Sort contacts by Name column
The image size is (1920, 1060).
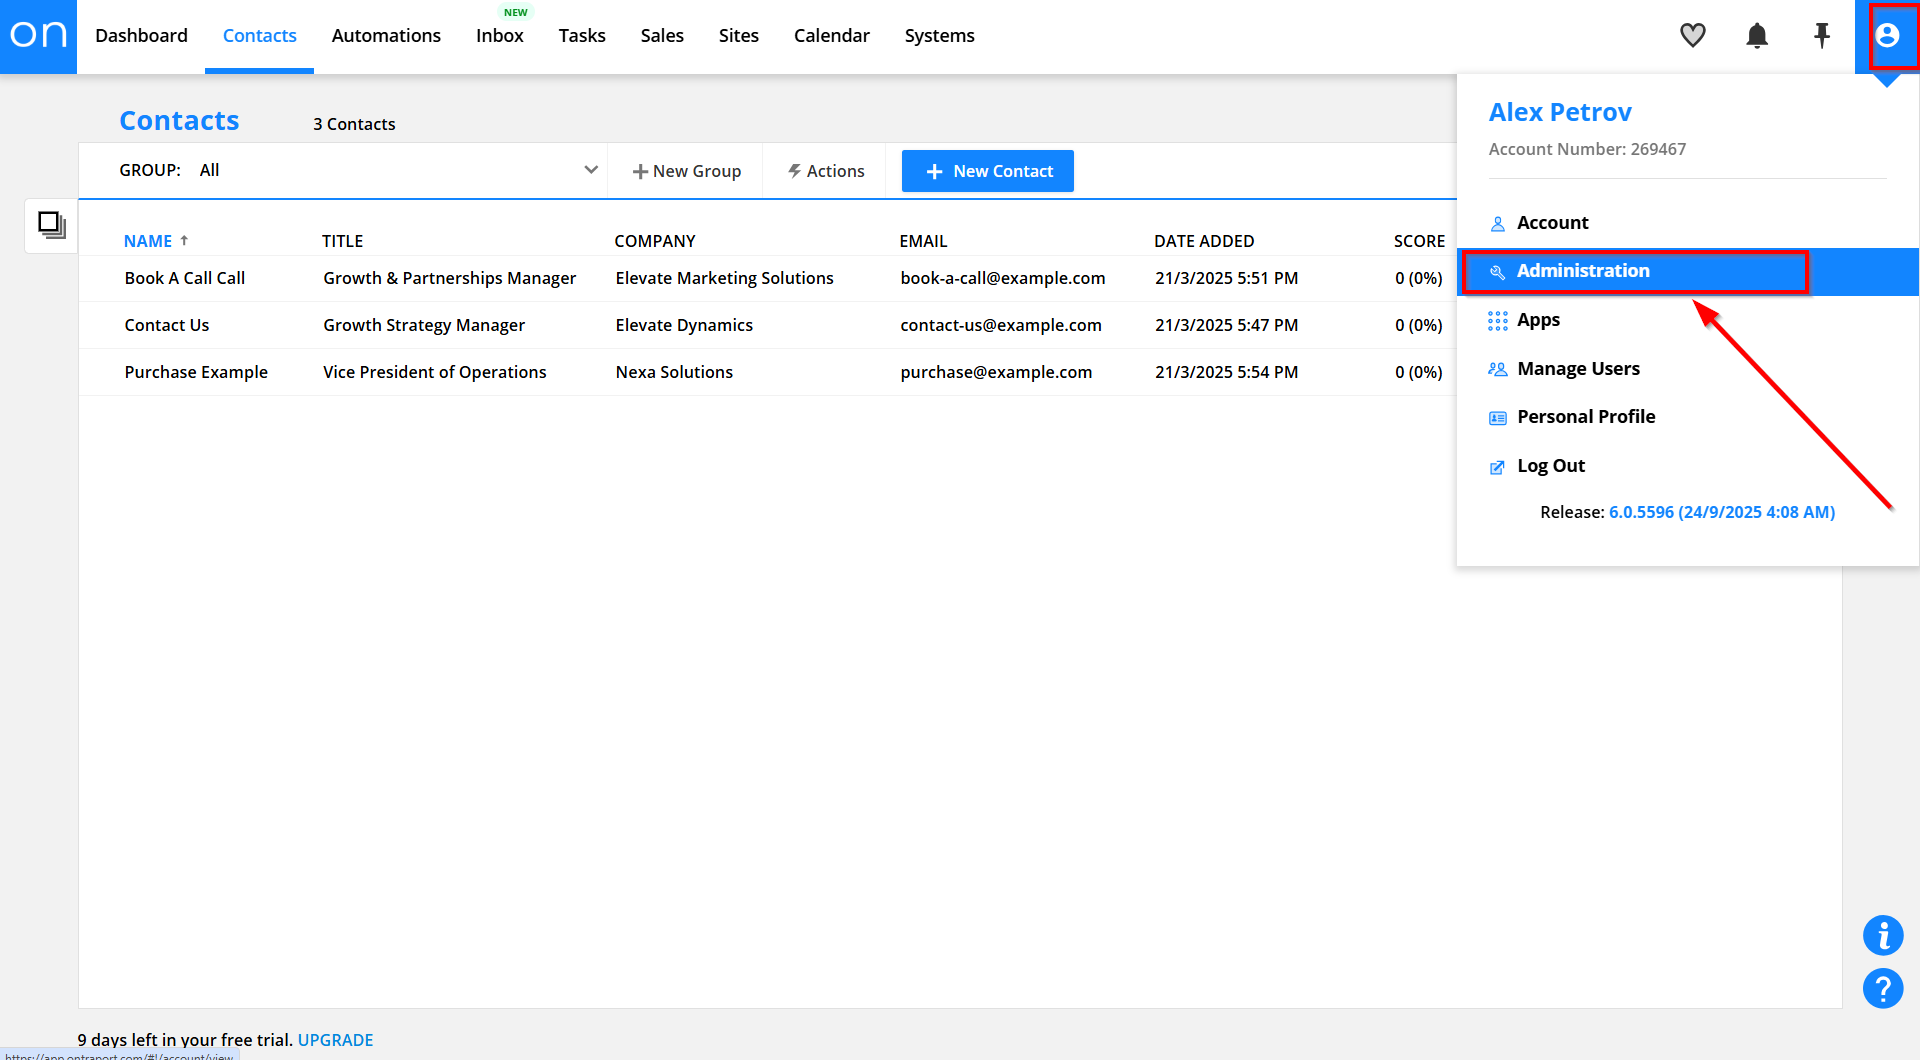[x=148, y=241]
